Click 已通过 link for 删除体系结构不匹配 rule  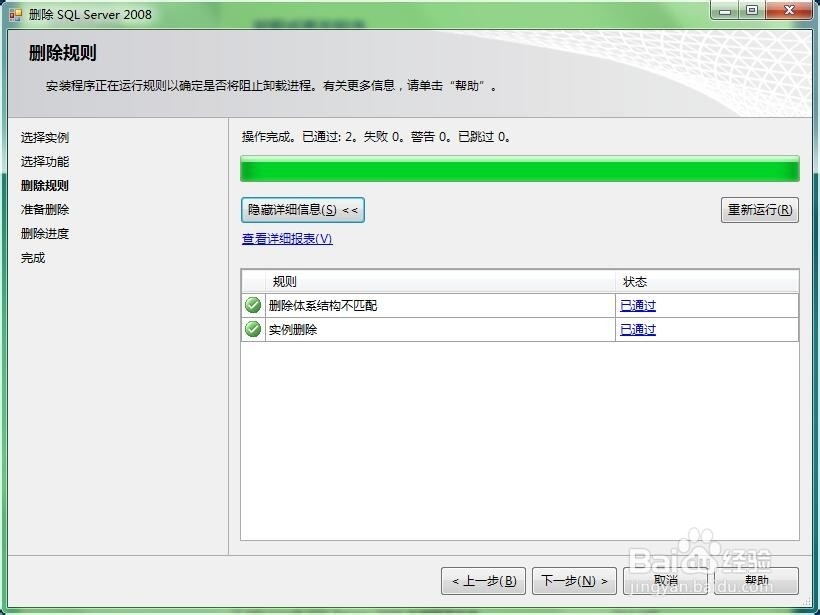[x=637, y=305]
